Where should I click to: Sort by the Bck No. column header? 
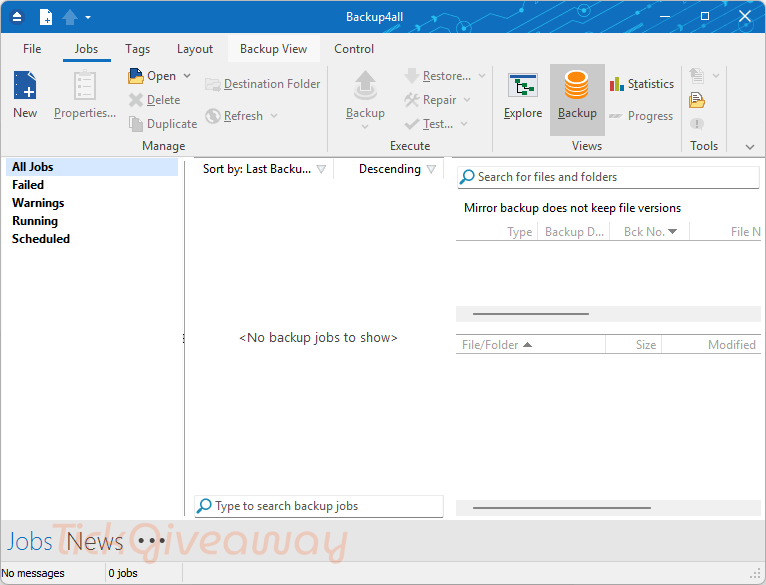(x=650, y=232)
